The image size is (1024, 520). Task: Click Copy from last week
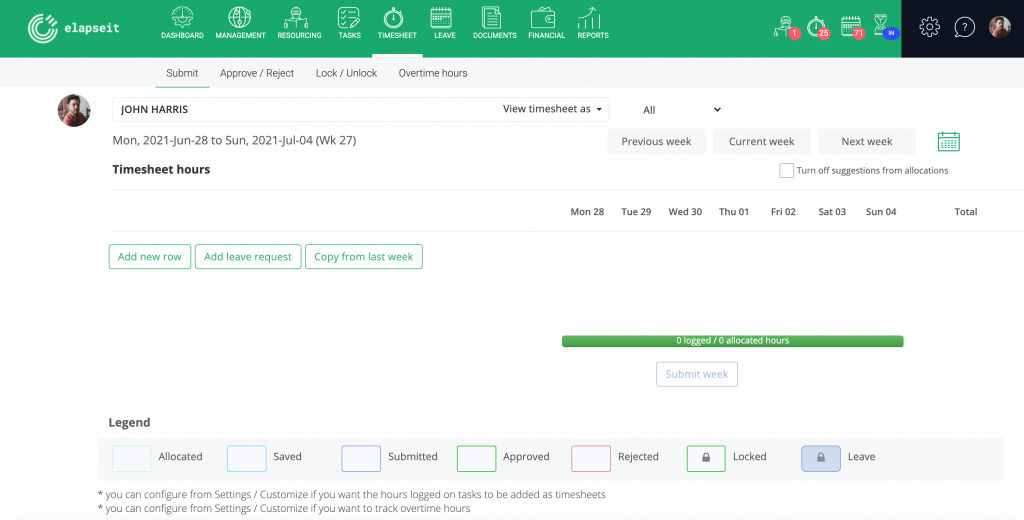point(364,257)
